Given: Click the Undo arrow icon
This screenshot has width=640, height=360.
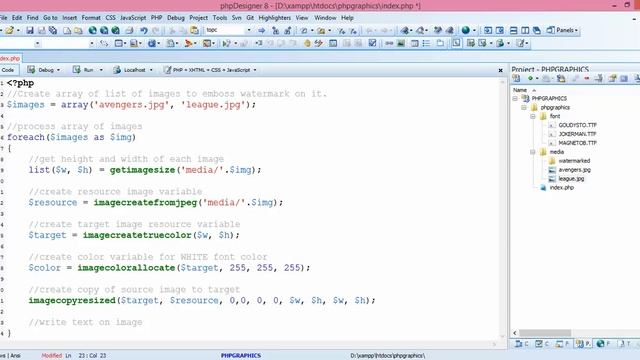Looking at the screenshot, I should (143, 31).
